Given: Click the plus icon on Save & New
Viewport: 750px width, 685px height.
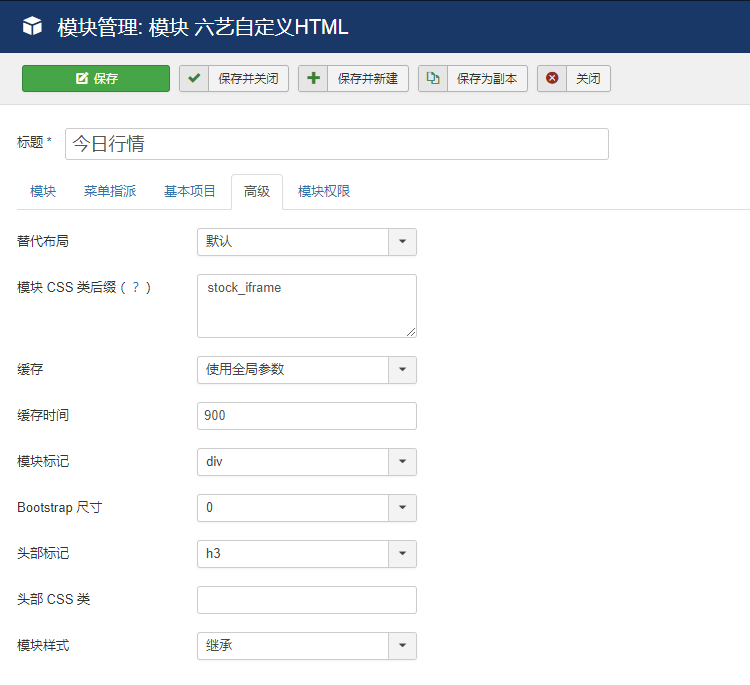Looking at the screenshot, I should (313, 79).
